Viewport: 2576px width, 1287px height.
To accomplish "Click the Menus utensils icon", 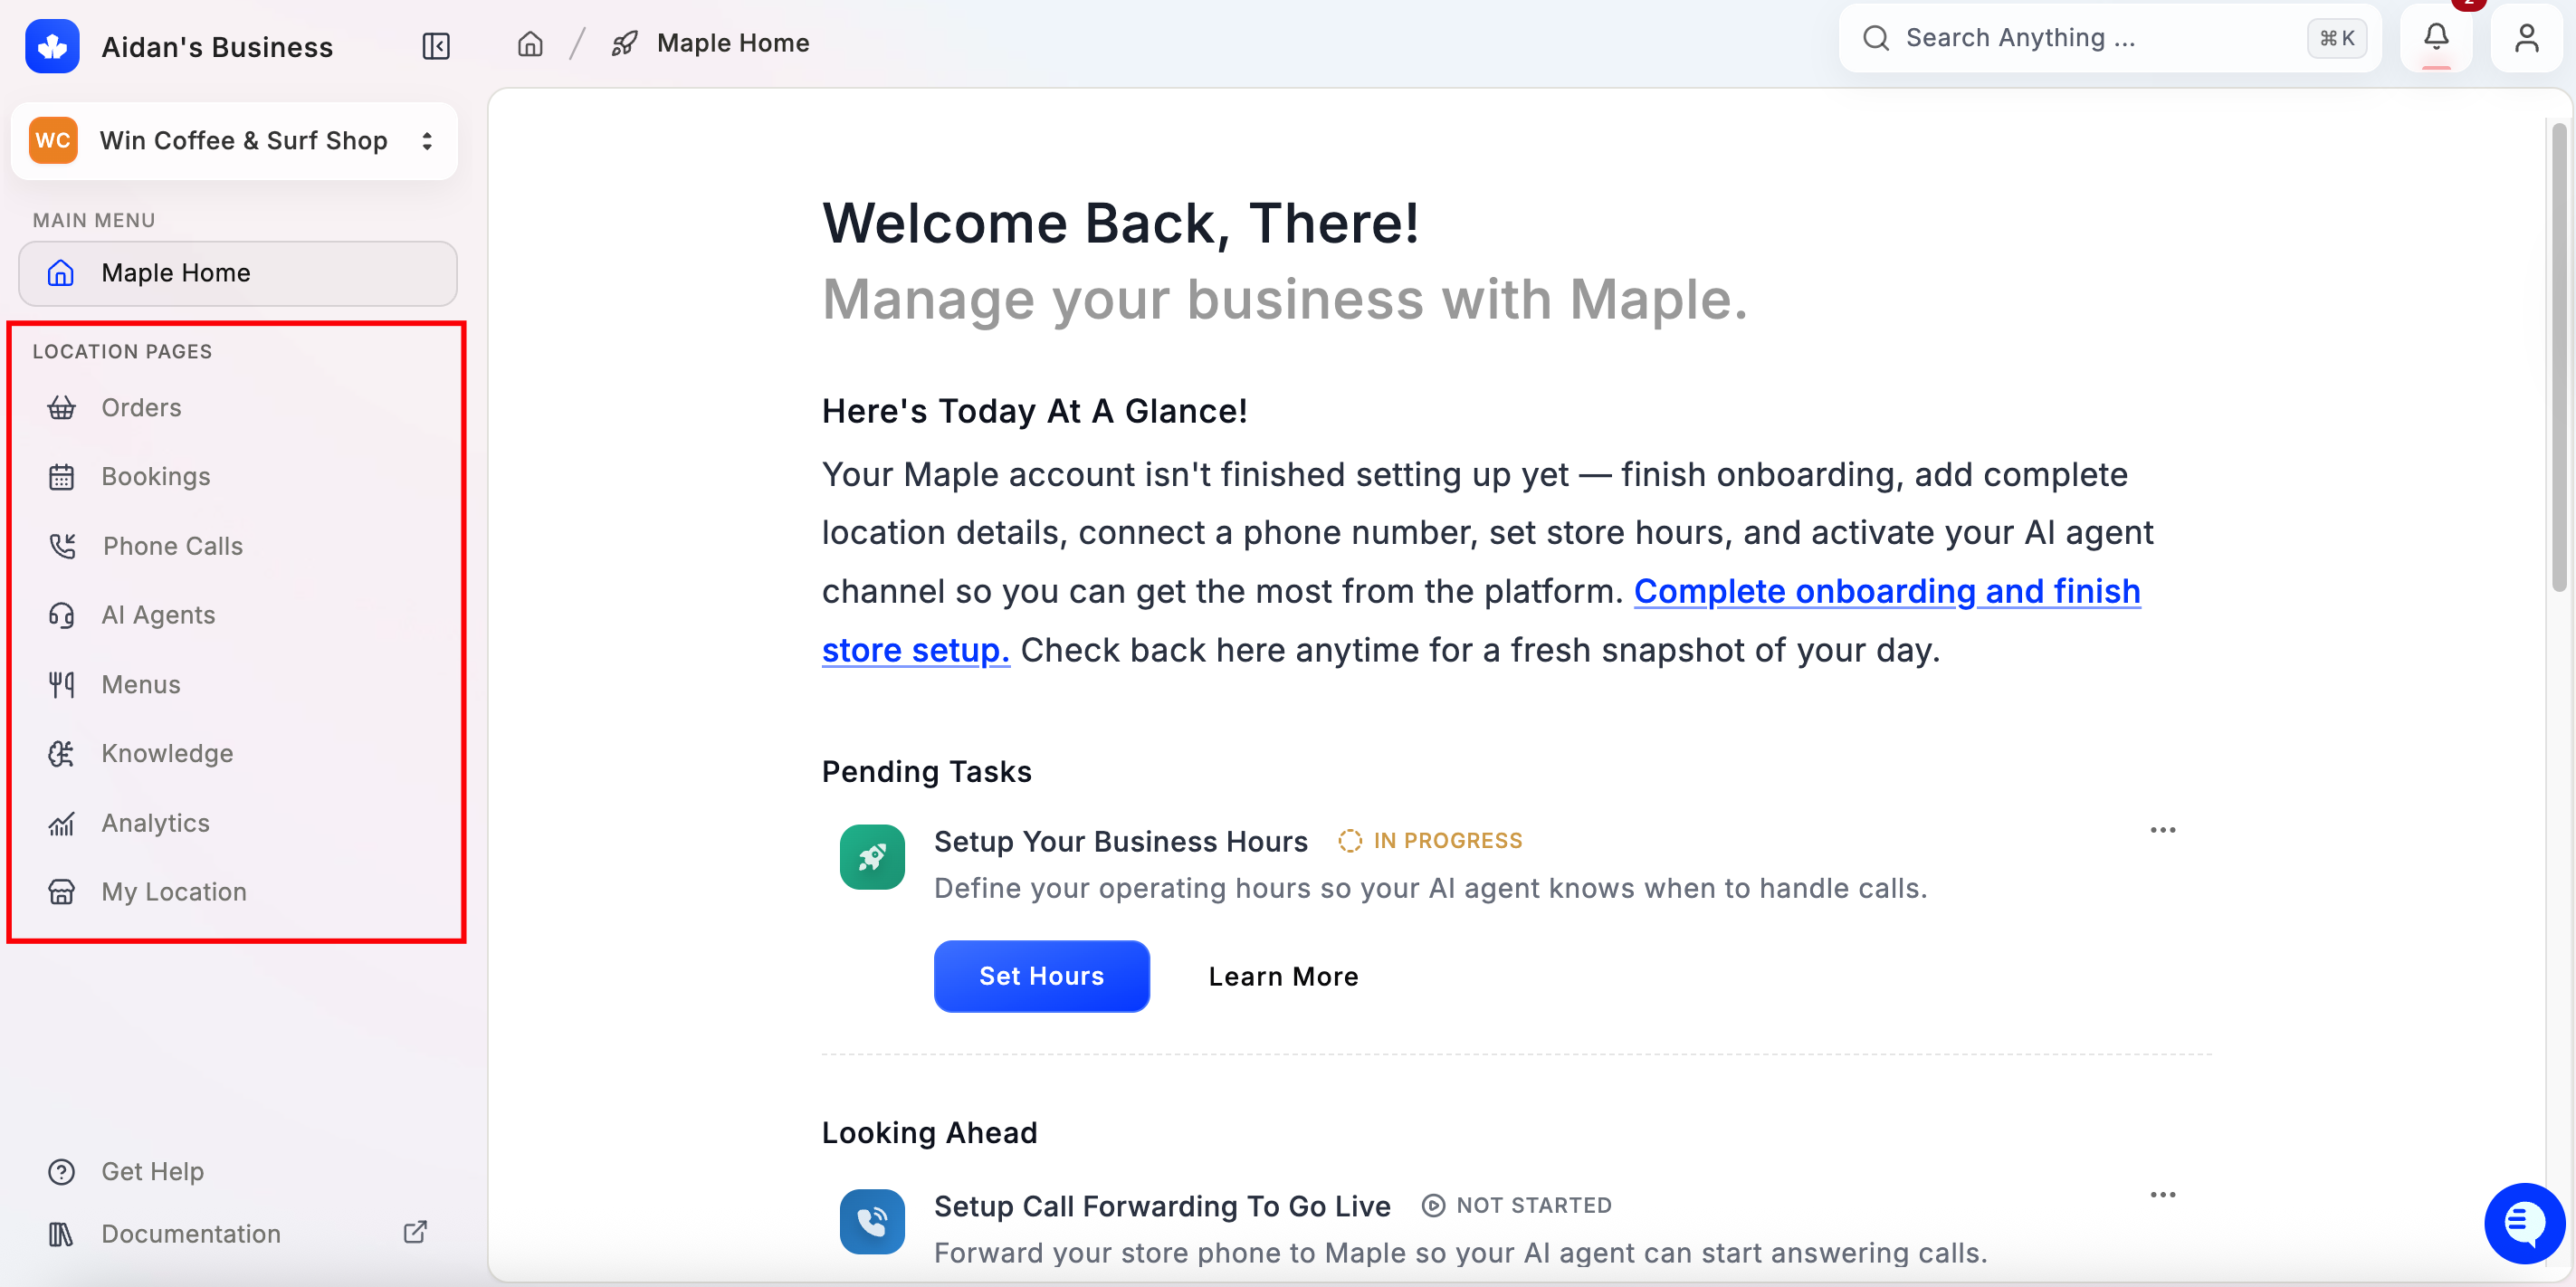I will tap(62, 684).
